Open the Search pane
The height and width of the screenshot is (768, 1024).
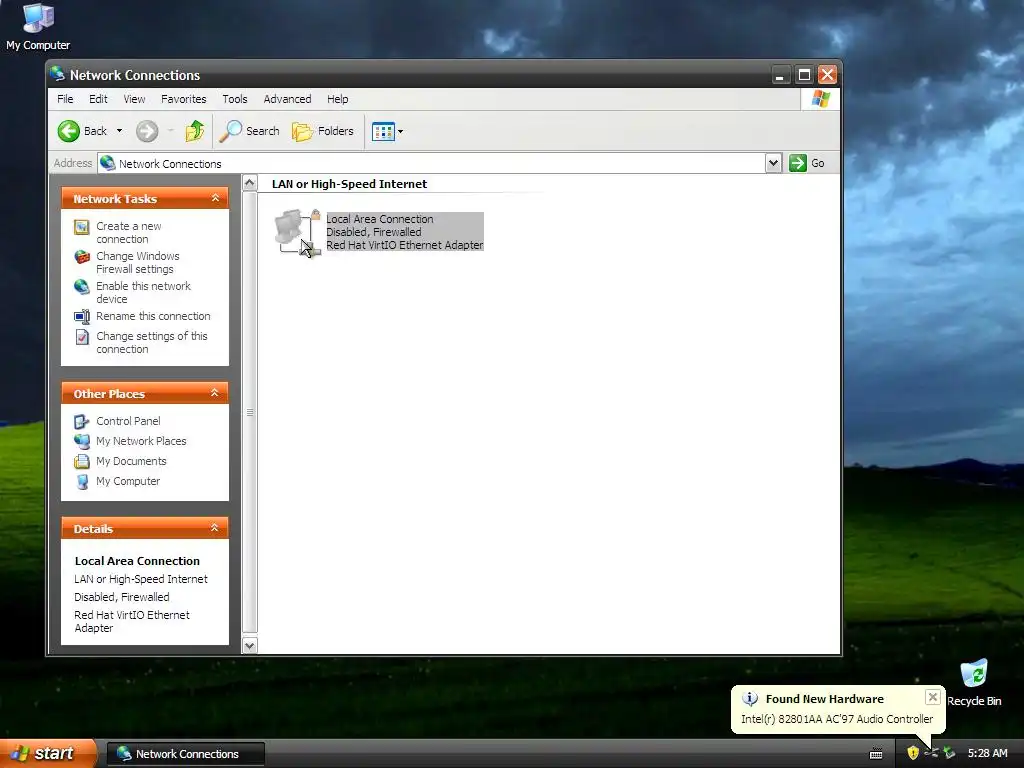point(249,131)
